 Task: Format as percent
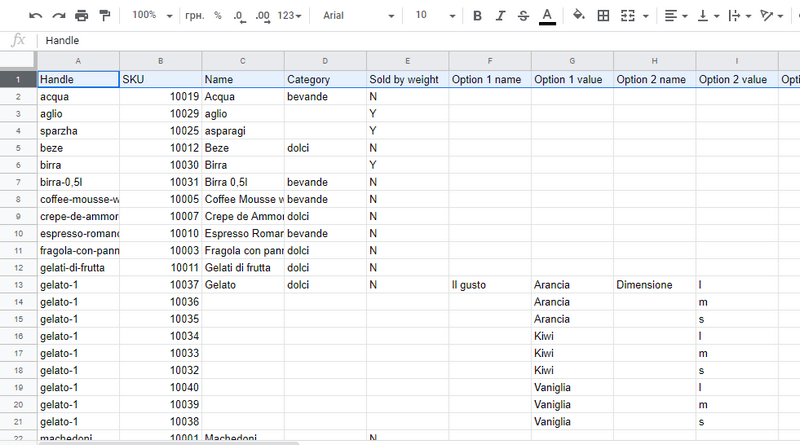coord(218,16)
